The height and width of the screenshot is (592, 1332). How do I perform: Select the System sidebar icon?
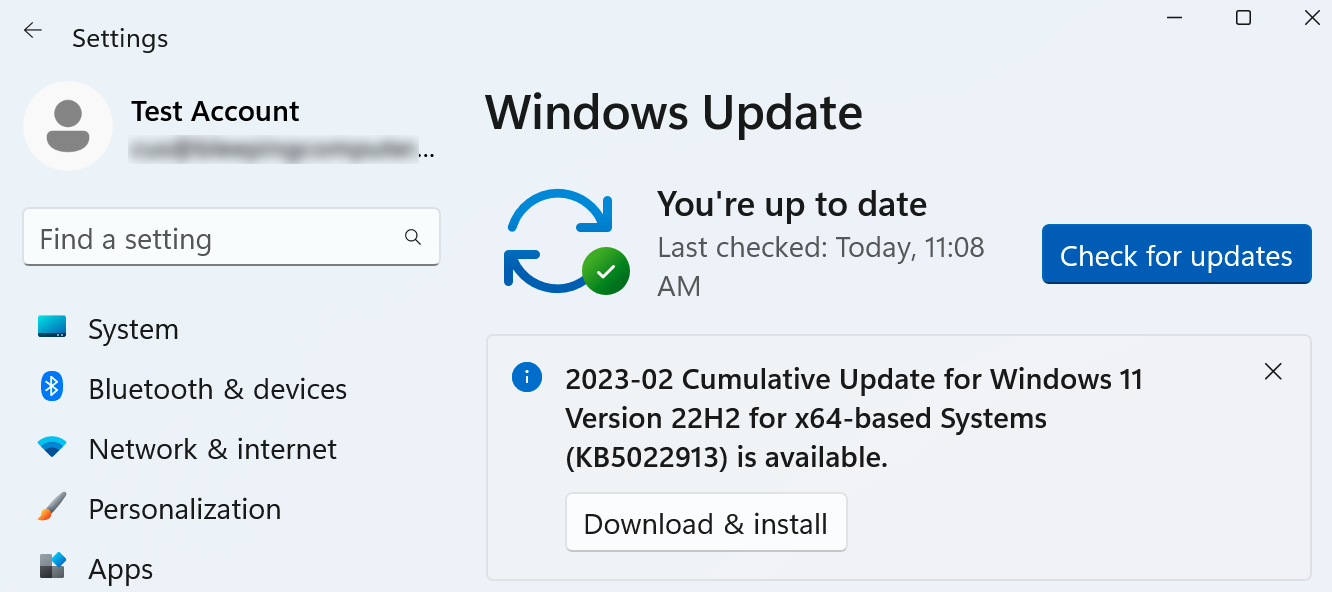51,328
